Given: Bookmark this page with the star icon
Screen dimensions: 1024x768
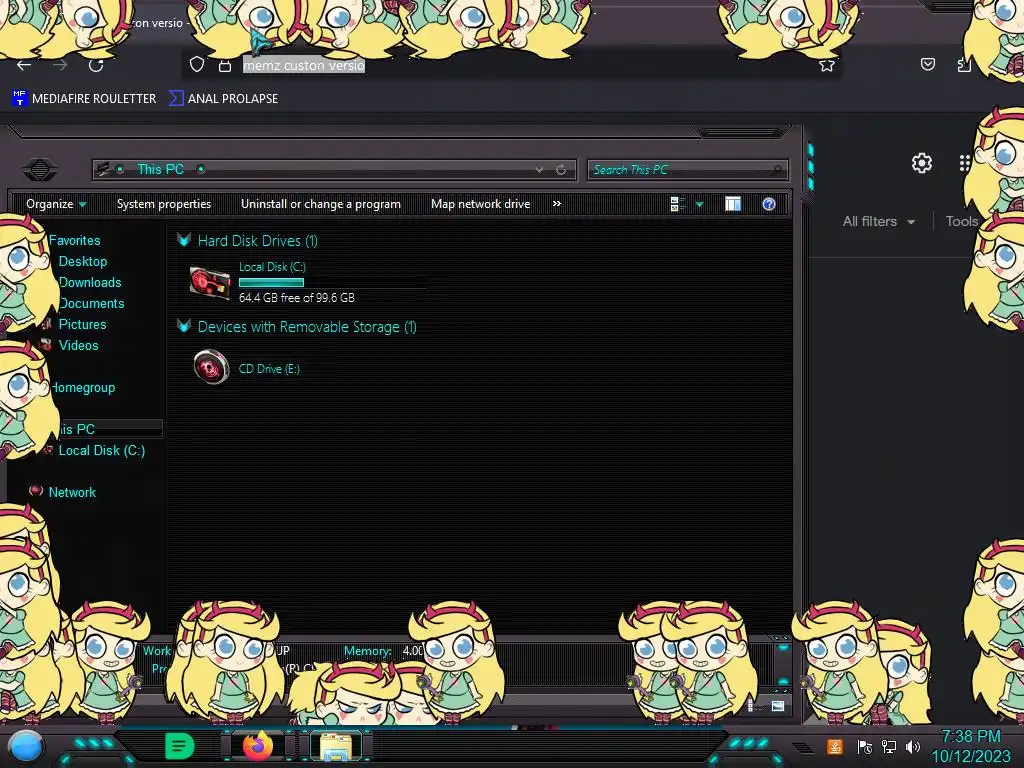Looking at the screenshot, I should click(x=827, y=65).
